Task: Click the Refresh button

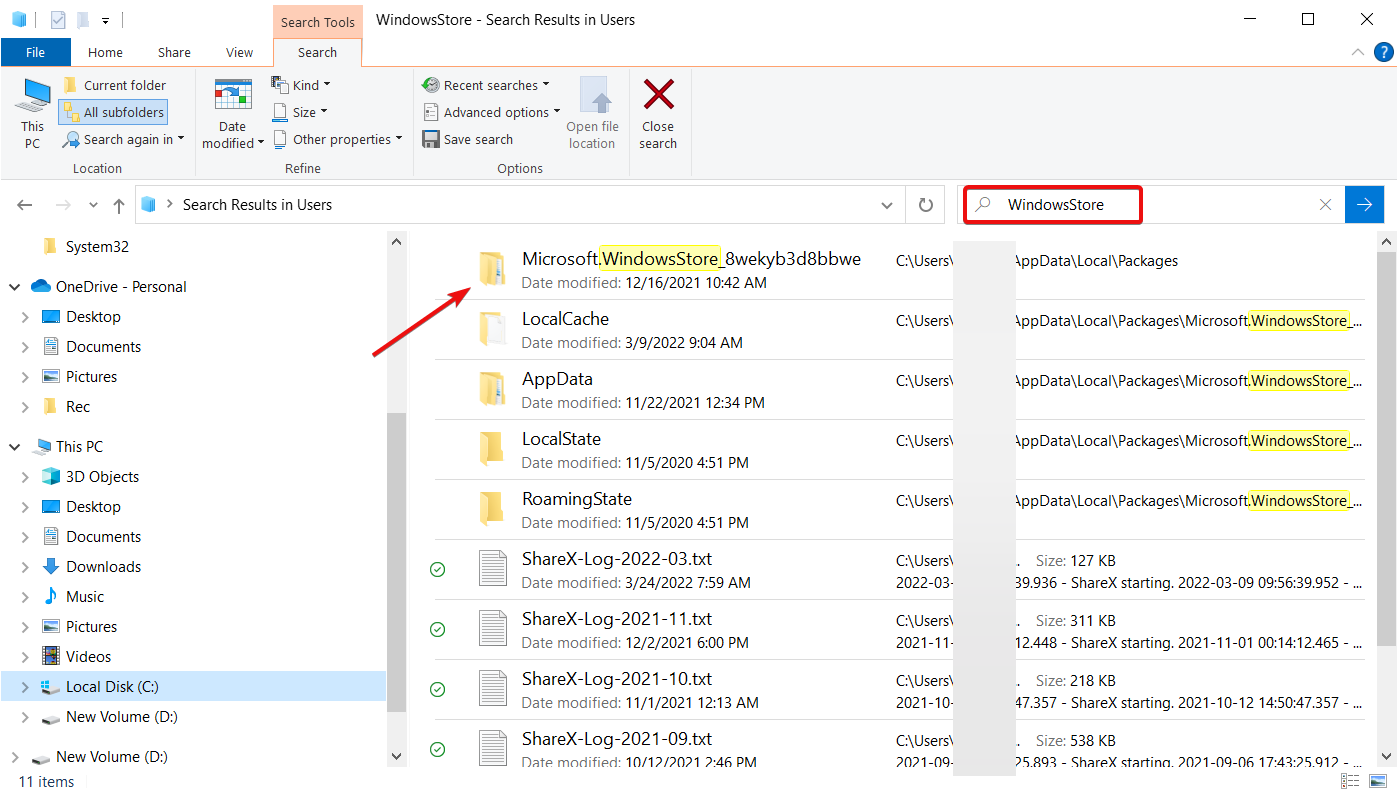Action: pyautogui.click(x=926, y=205)
